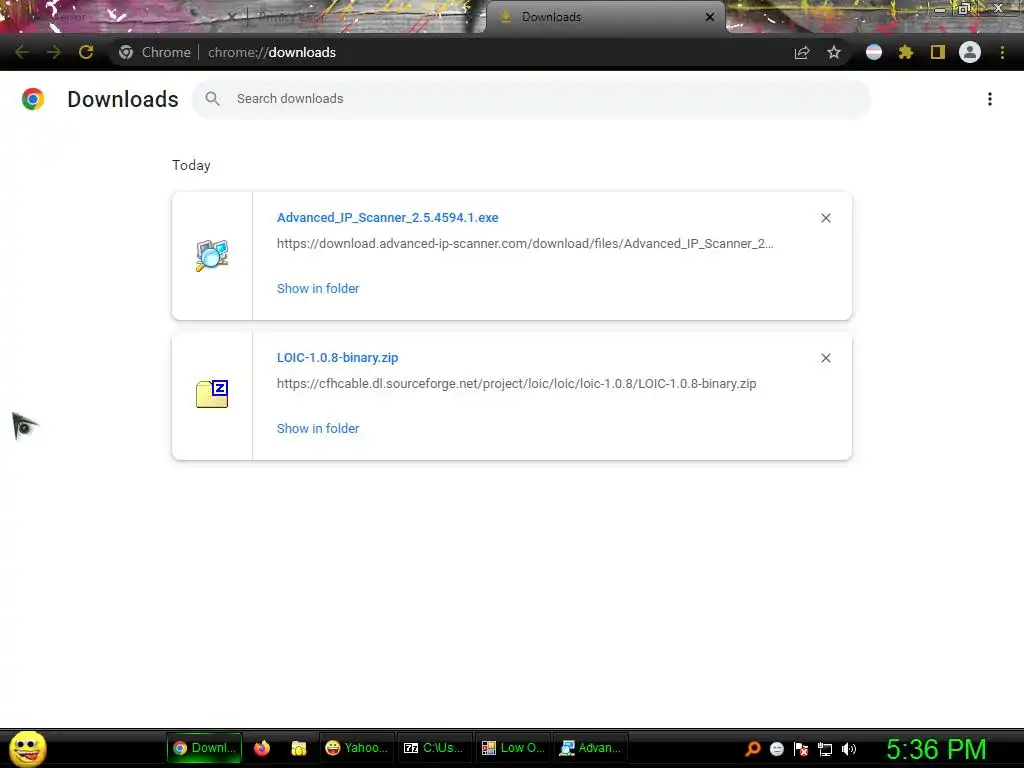Viewport: 1024px width, 768px height.
Task: Open the share page icon in address bar
Action: pos(802,52)
